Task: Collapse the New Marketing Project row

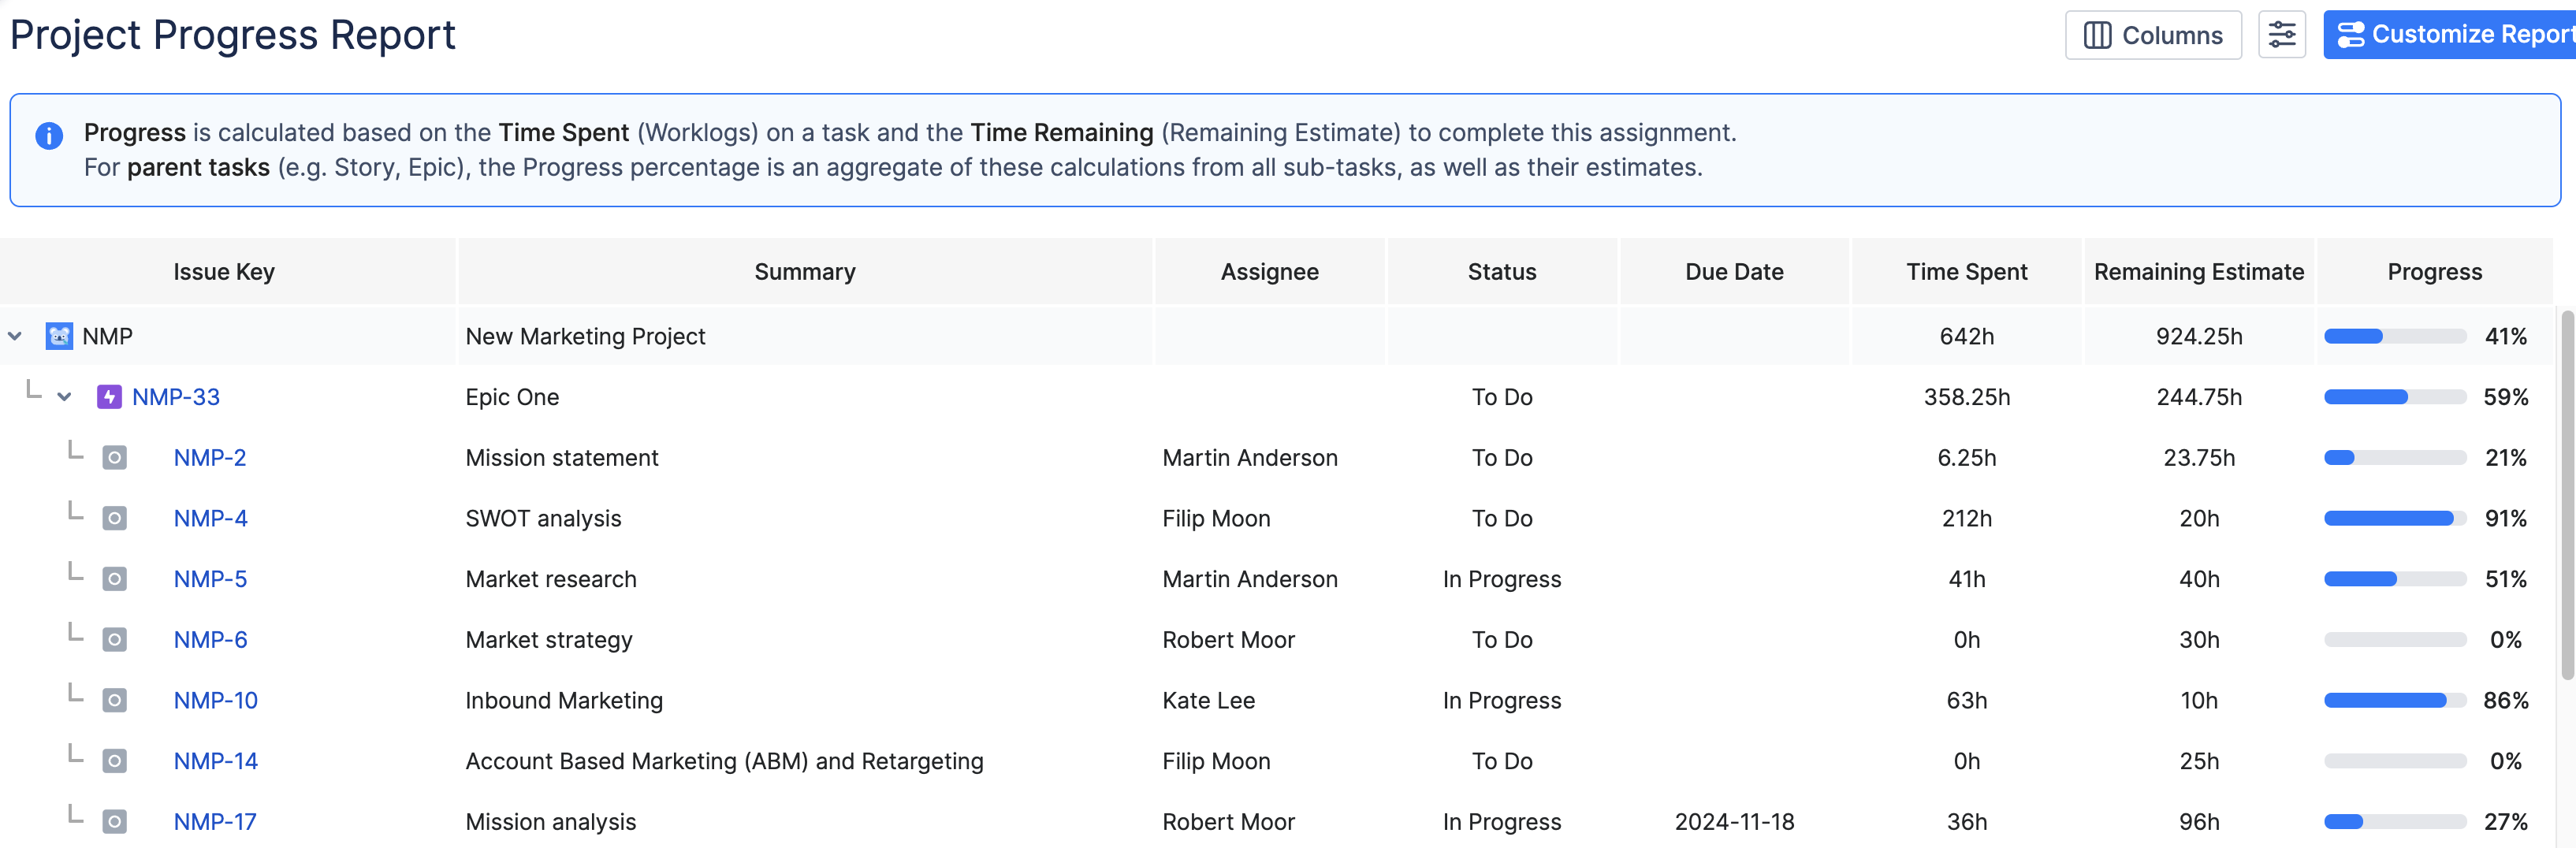Action: (15, 336)
